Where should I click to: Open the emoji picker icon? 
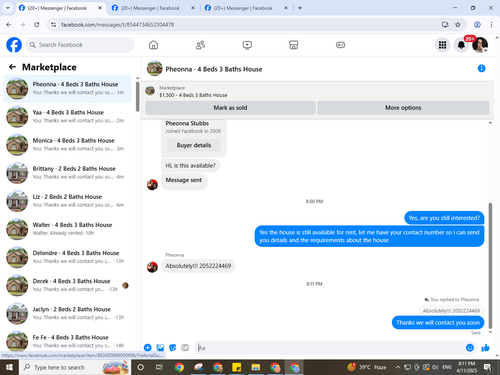coord(470,348)
